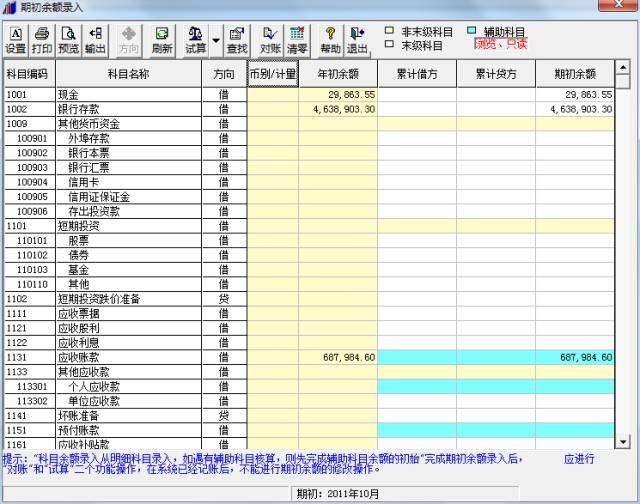Open the 设置 settings tool
The width and height of the screenshot is (640, 504).
tap(16, 40)
